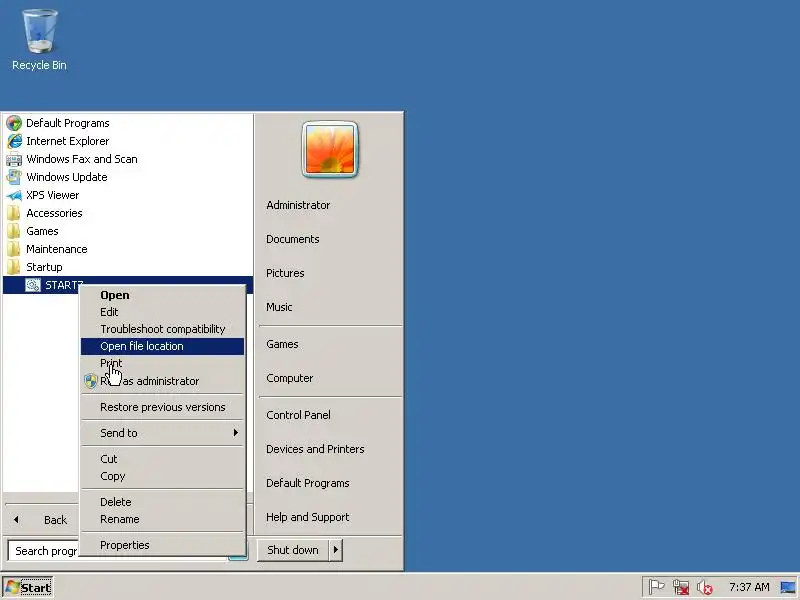
Task: Click the Action Center flag tray icon
Action: click(x=657, y=587)
